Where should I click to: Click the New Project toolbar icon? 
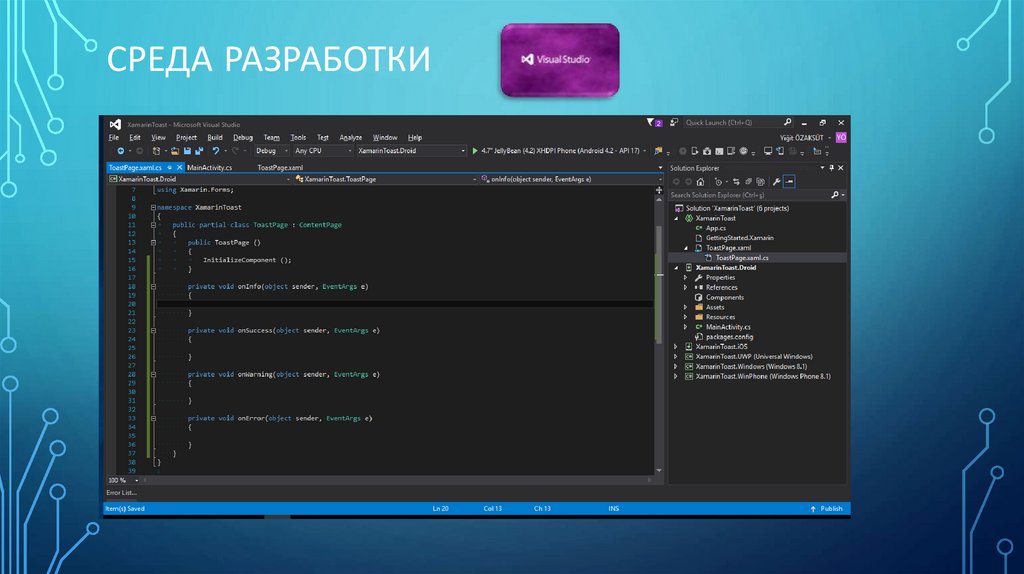157,151
